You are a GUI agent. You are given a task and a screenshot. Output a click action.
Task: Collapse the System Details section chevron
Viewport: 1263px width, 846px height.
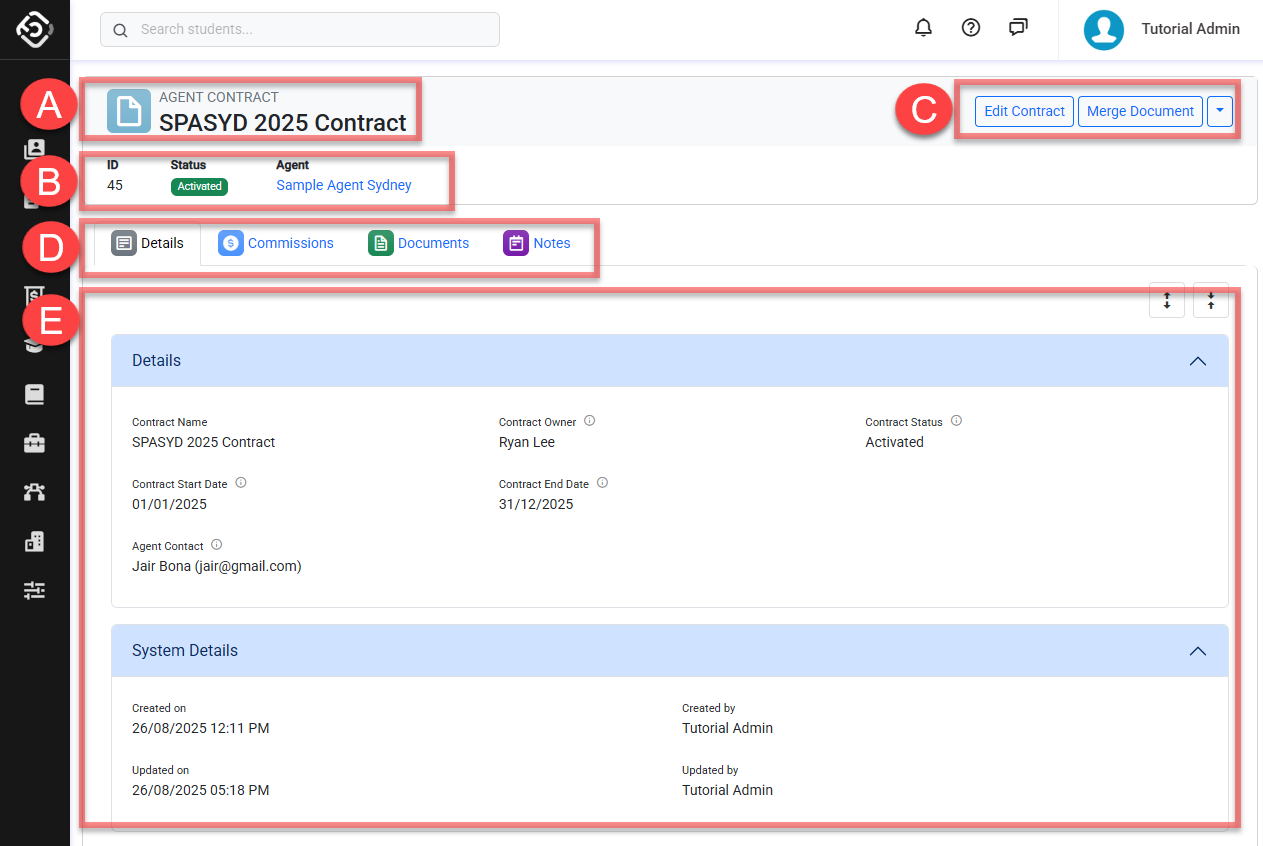tap(1197, 651)
